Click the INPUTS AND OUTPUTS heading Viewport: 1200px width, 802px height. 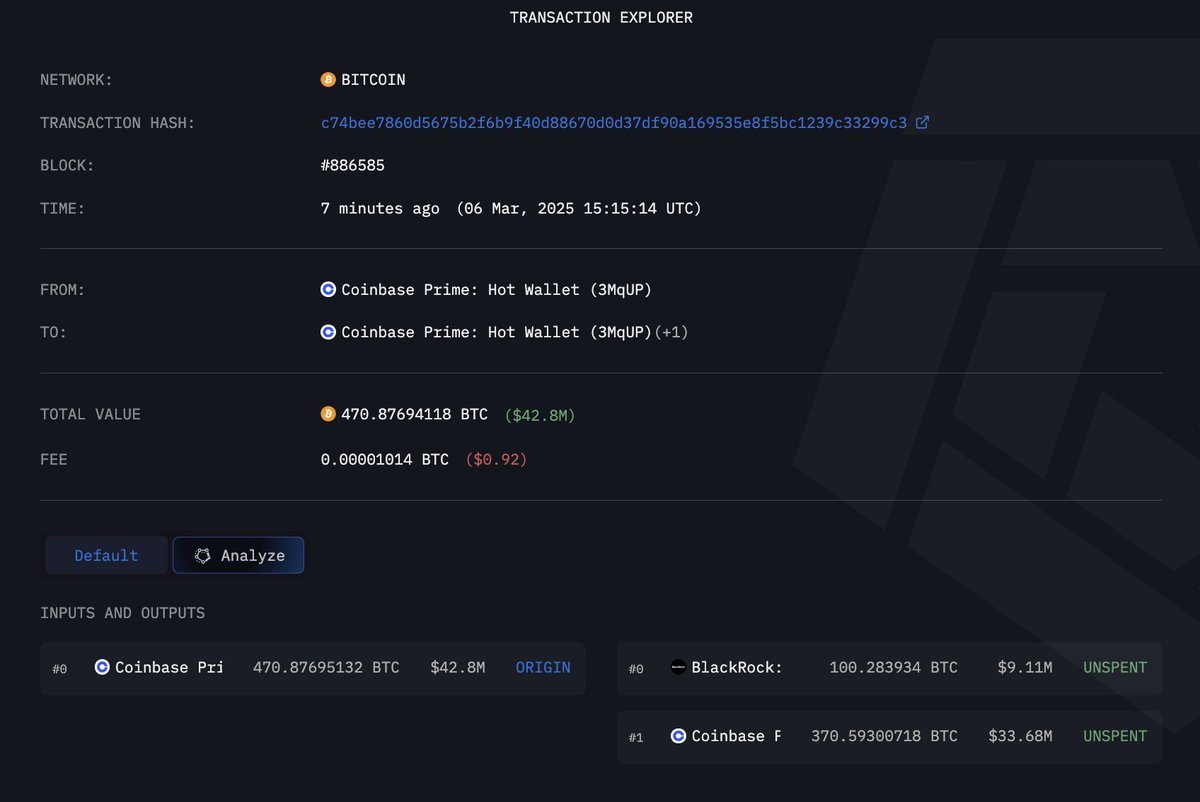point(122,613)
